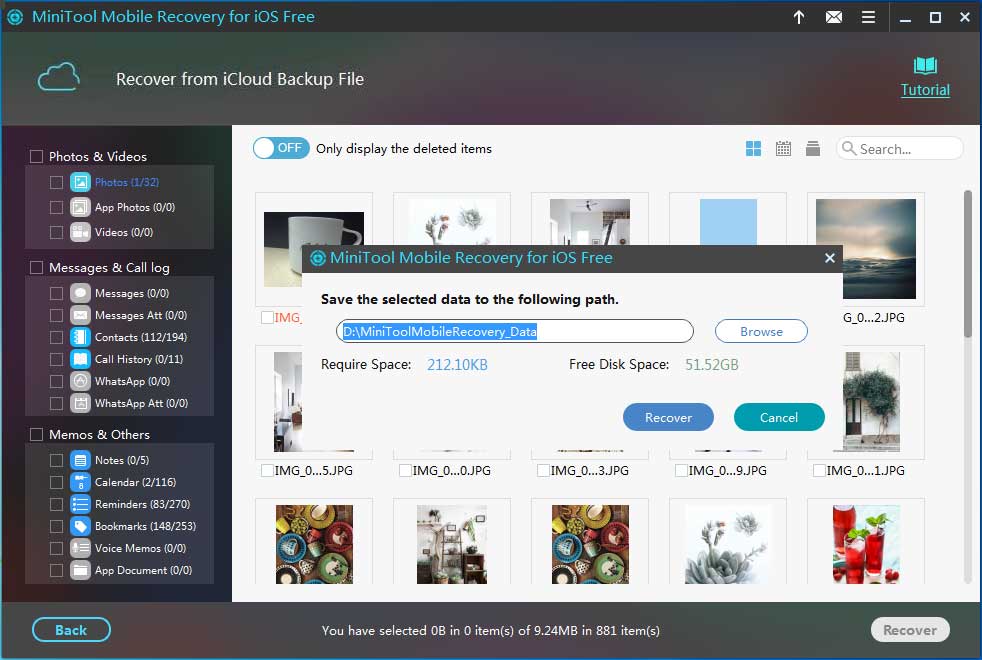Check the Memos & Others group checkbox
This screenshot has height=660, width=982.
click(36, 435)
